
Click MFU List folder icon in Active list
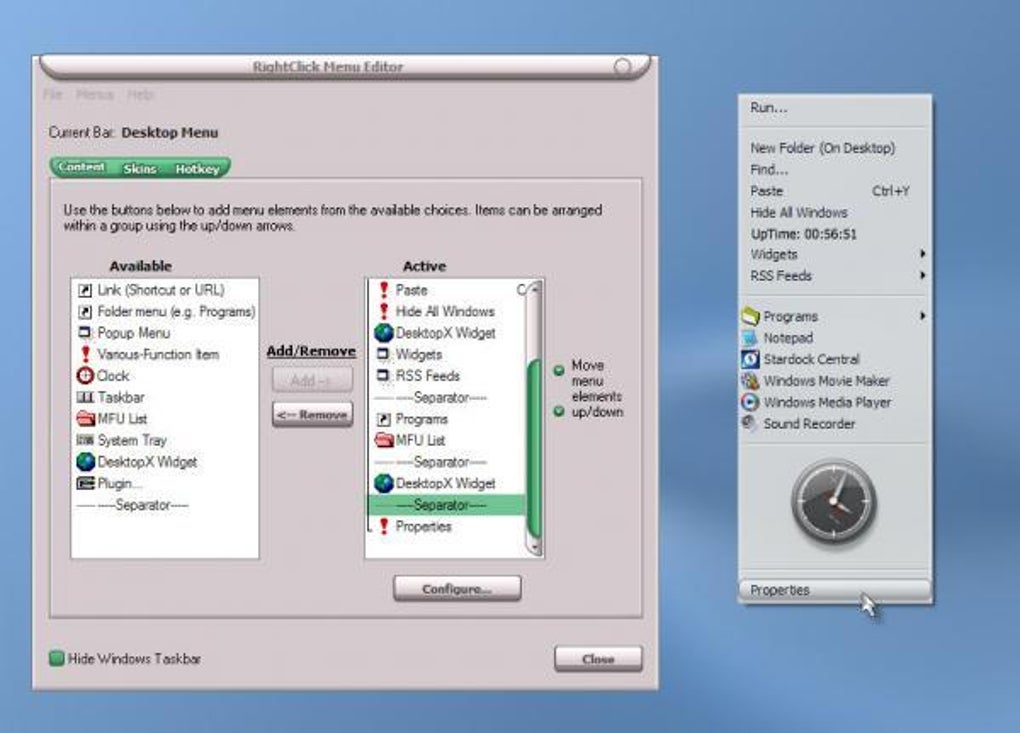[x=384, y=440]
